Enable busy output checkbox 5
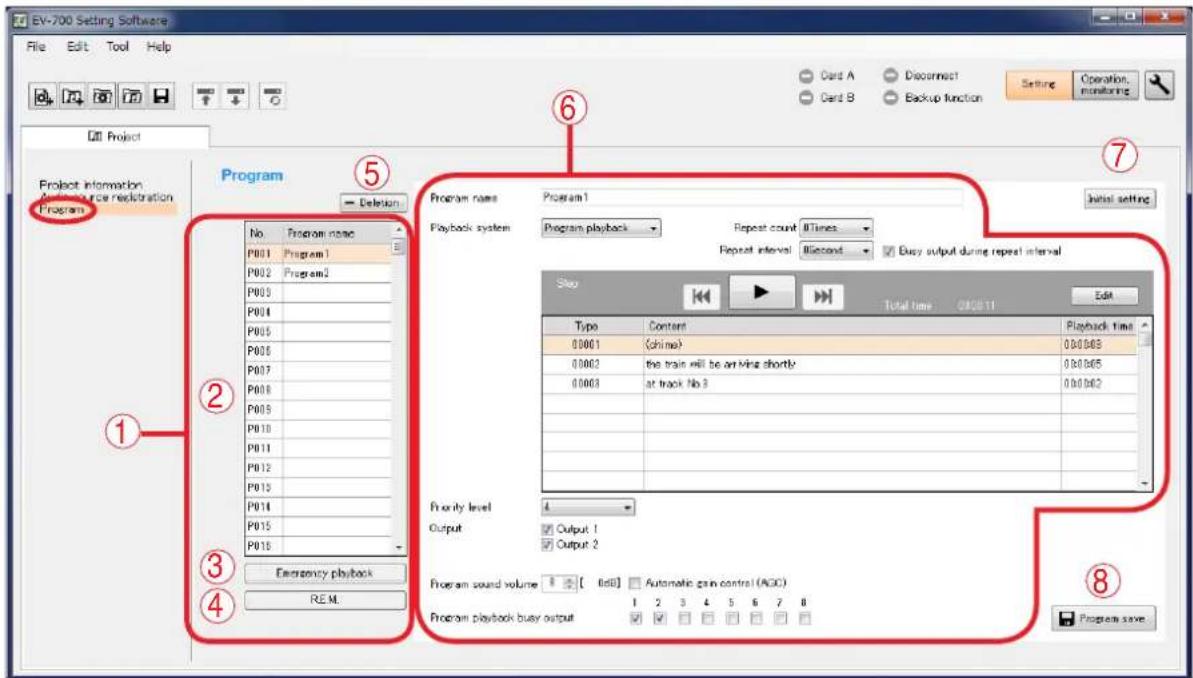Viewport: 1193px width, 678px height. 733,619
